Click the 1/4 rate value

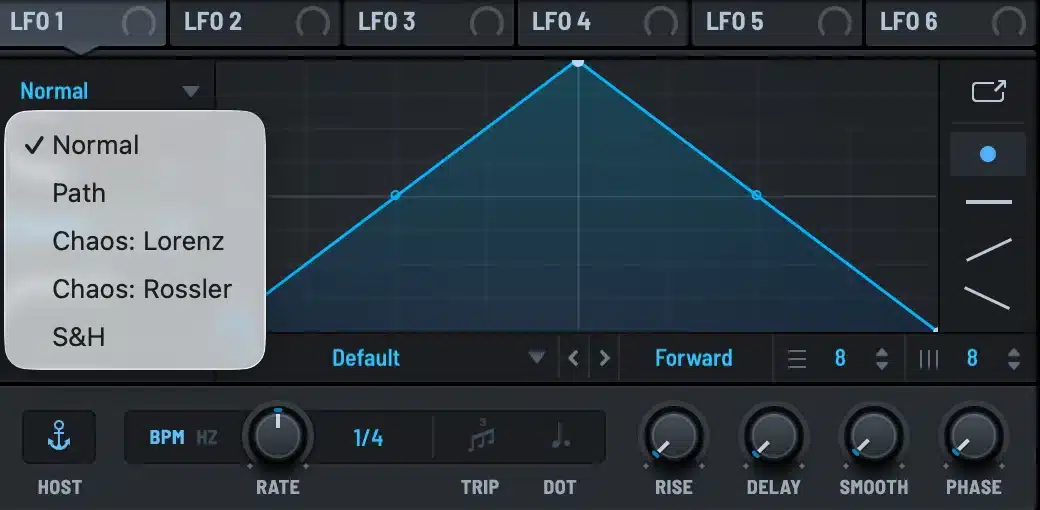tap(368, 438)
